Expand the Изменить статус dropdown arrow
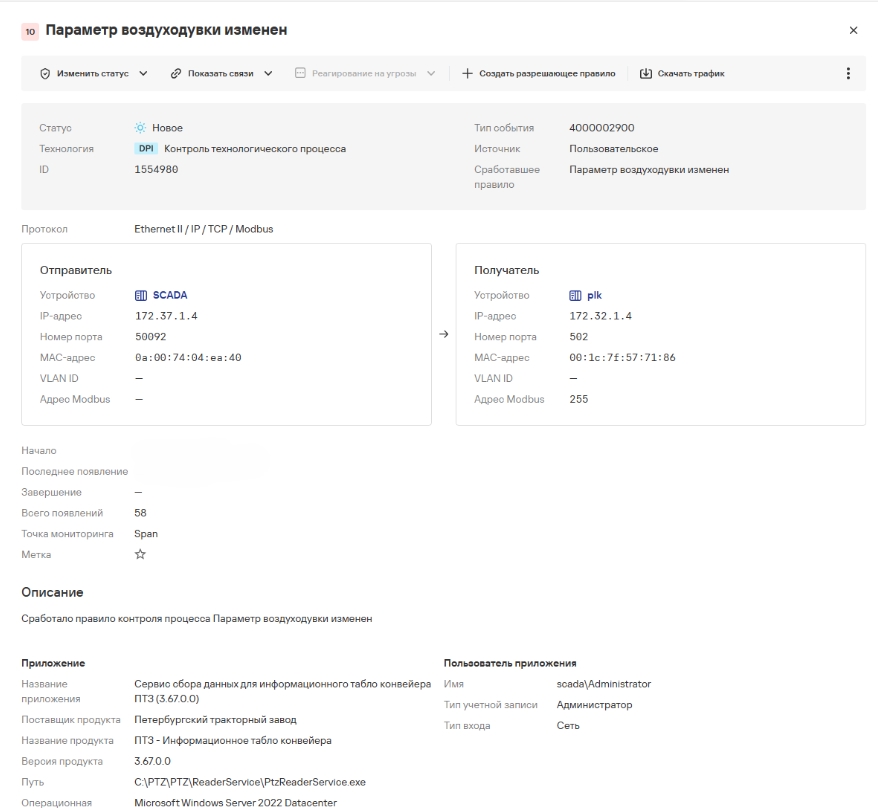This screenshot has height=808, width=878. pyautogui.click(x=143, y=73)
